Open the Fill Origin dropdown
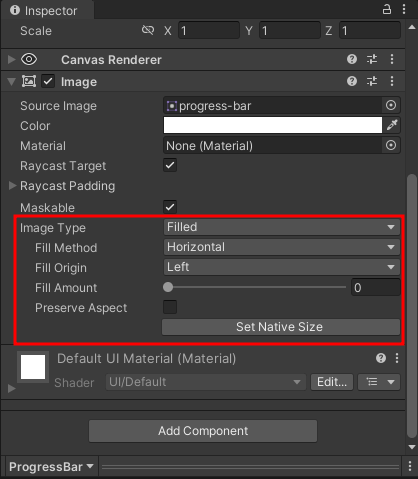Viewport: 418px width, 479px height. pyautogui.click(x=282, y=267)
